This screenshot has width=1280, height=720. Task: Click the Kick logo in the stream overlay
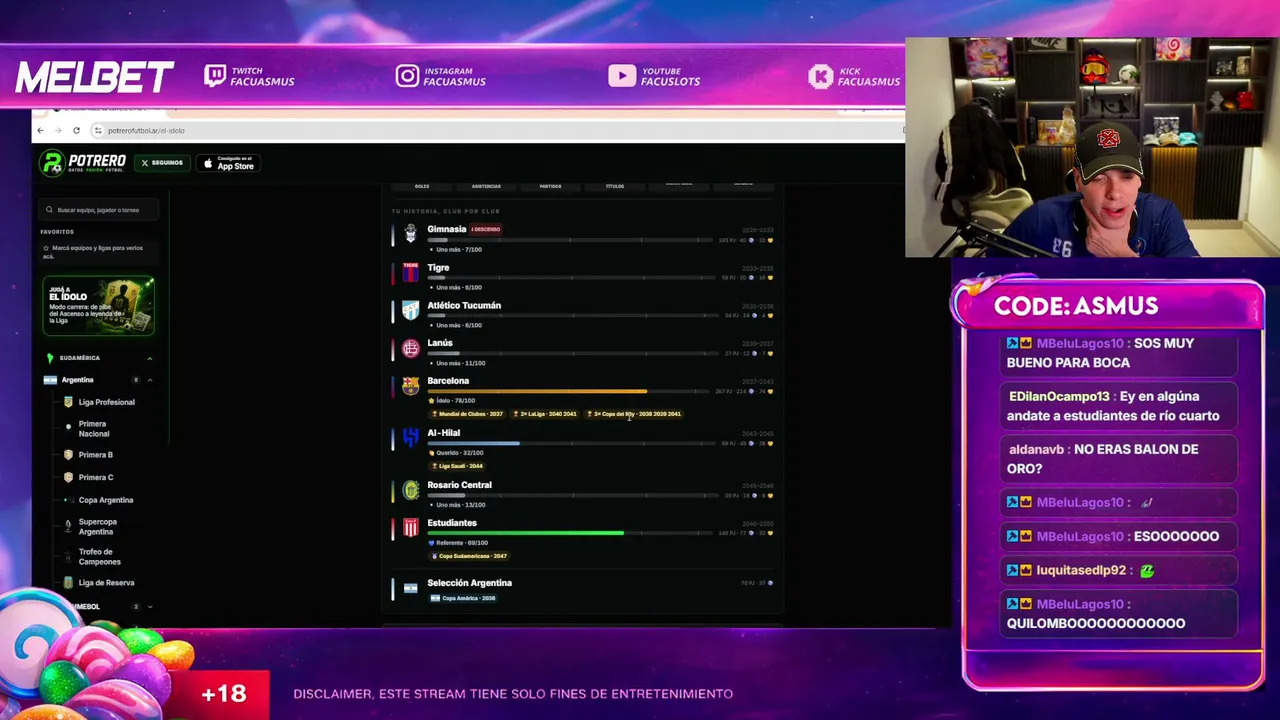click(x=821, y=76)
